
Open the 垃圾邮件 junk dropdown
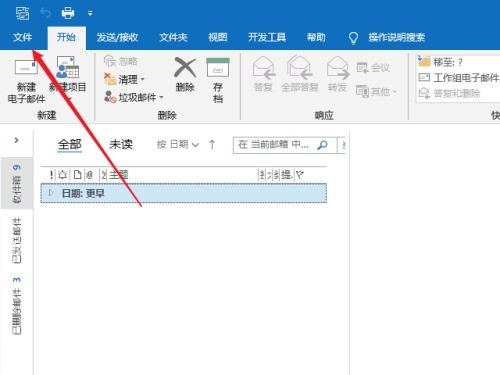[x=134, y=97]
